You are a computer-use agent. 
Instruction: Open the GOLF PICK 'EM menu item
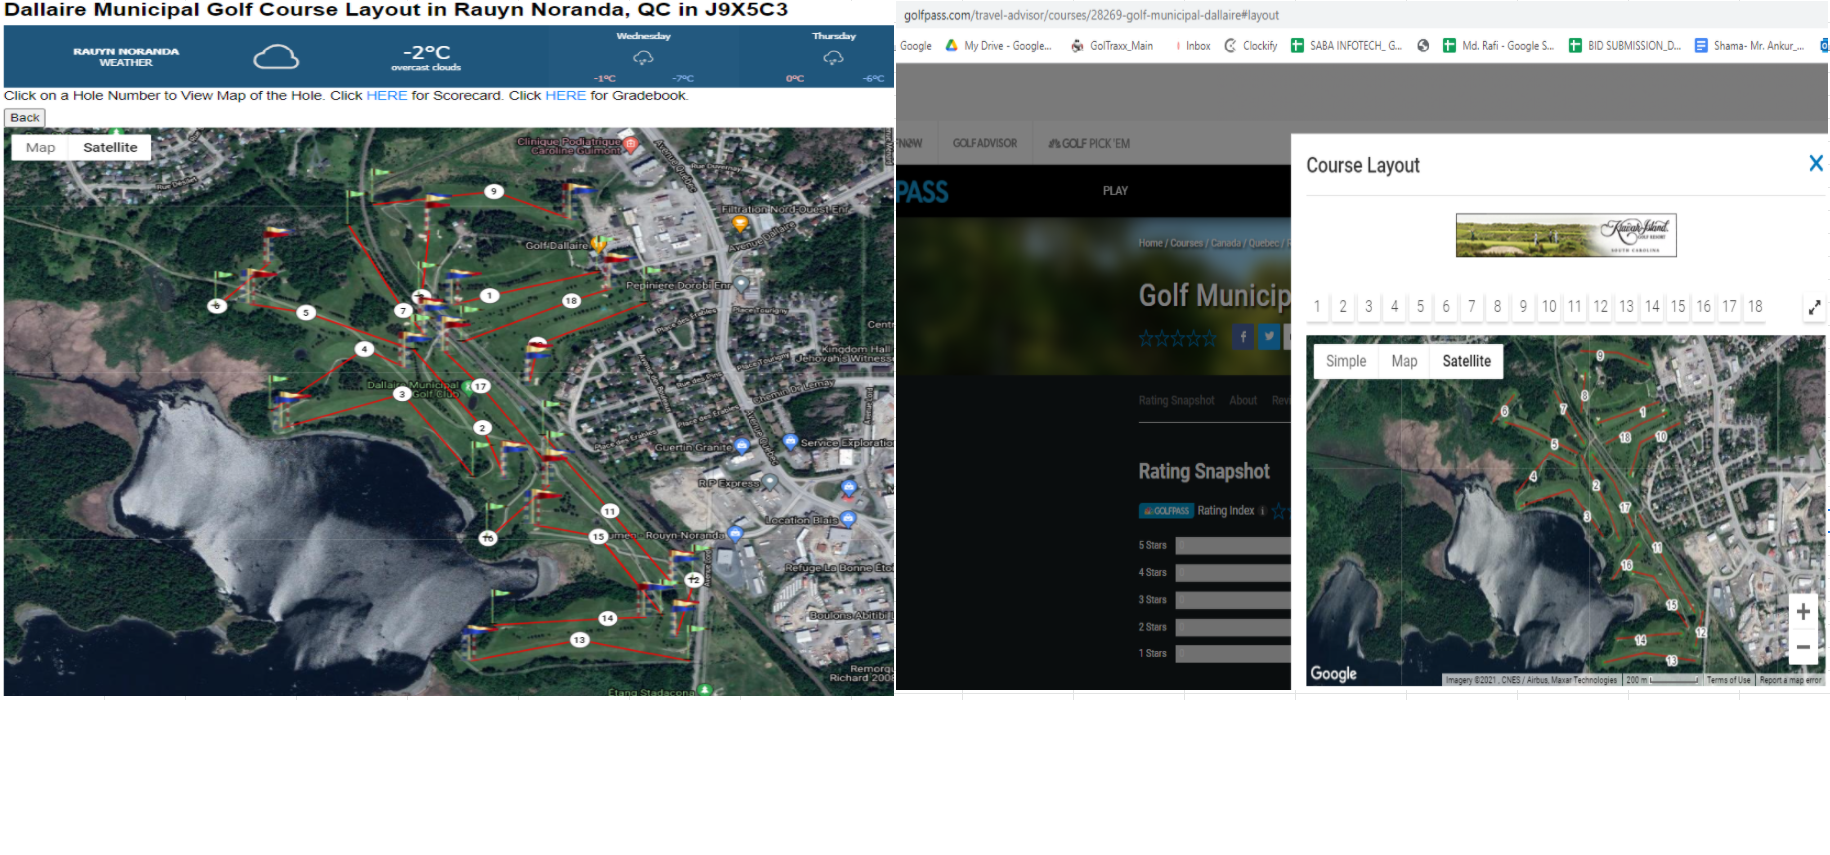coord(1089,144)
